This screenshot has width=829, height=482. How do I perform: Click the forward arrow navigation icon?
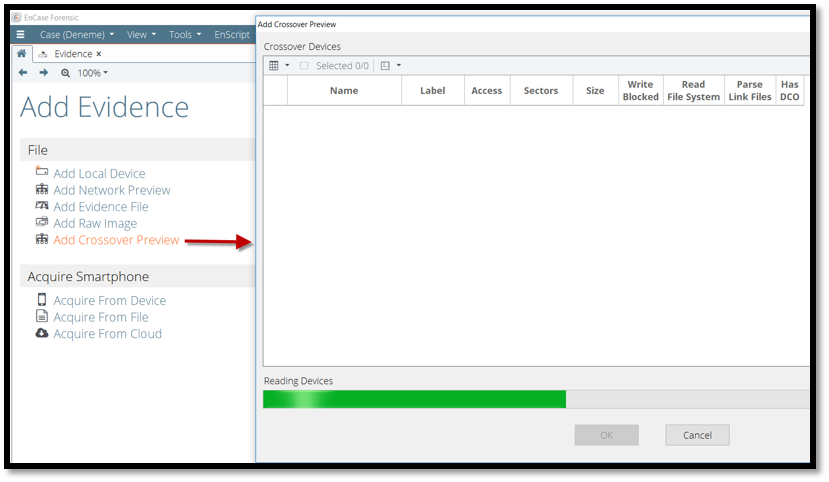(x=43, y=73)
